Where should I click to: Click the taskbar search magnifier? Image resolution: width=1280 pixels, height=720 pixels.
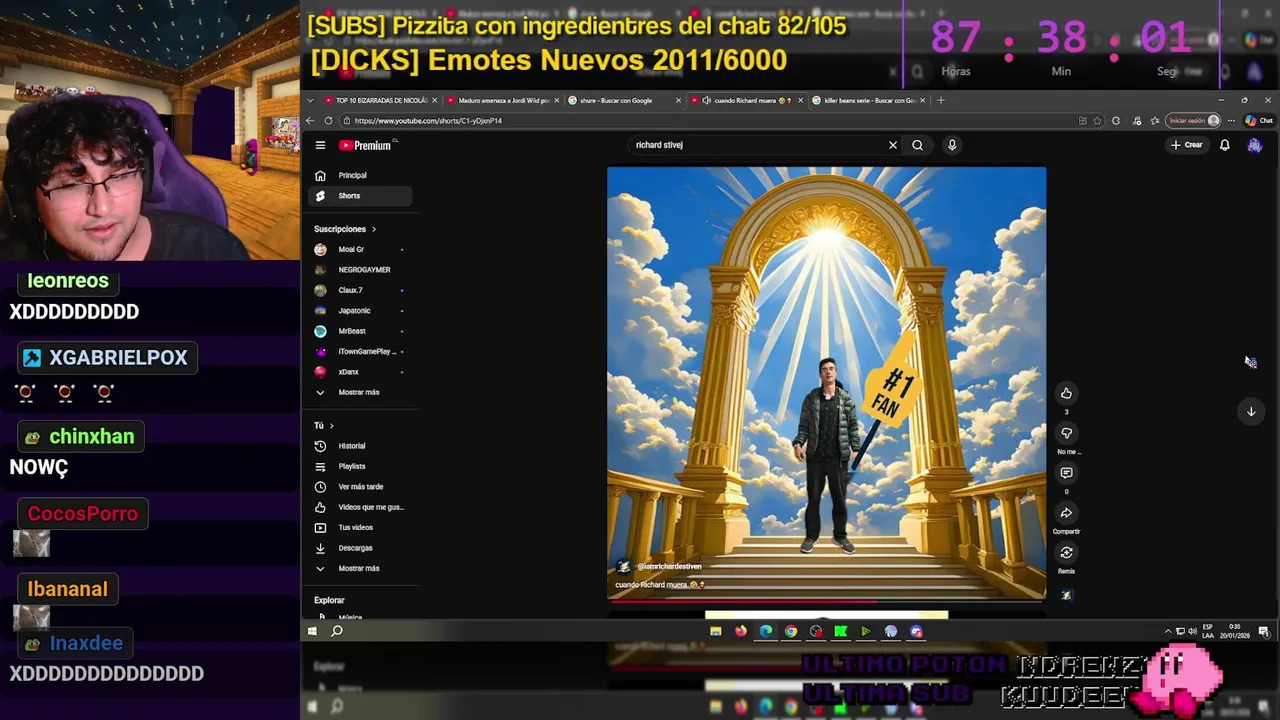[x=337, y=631]
